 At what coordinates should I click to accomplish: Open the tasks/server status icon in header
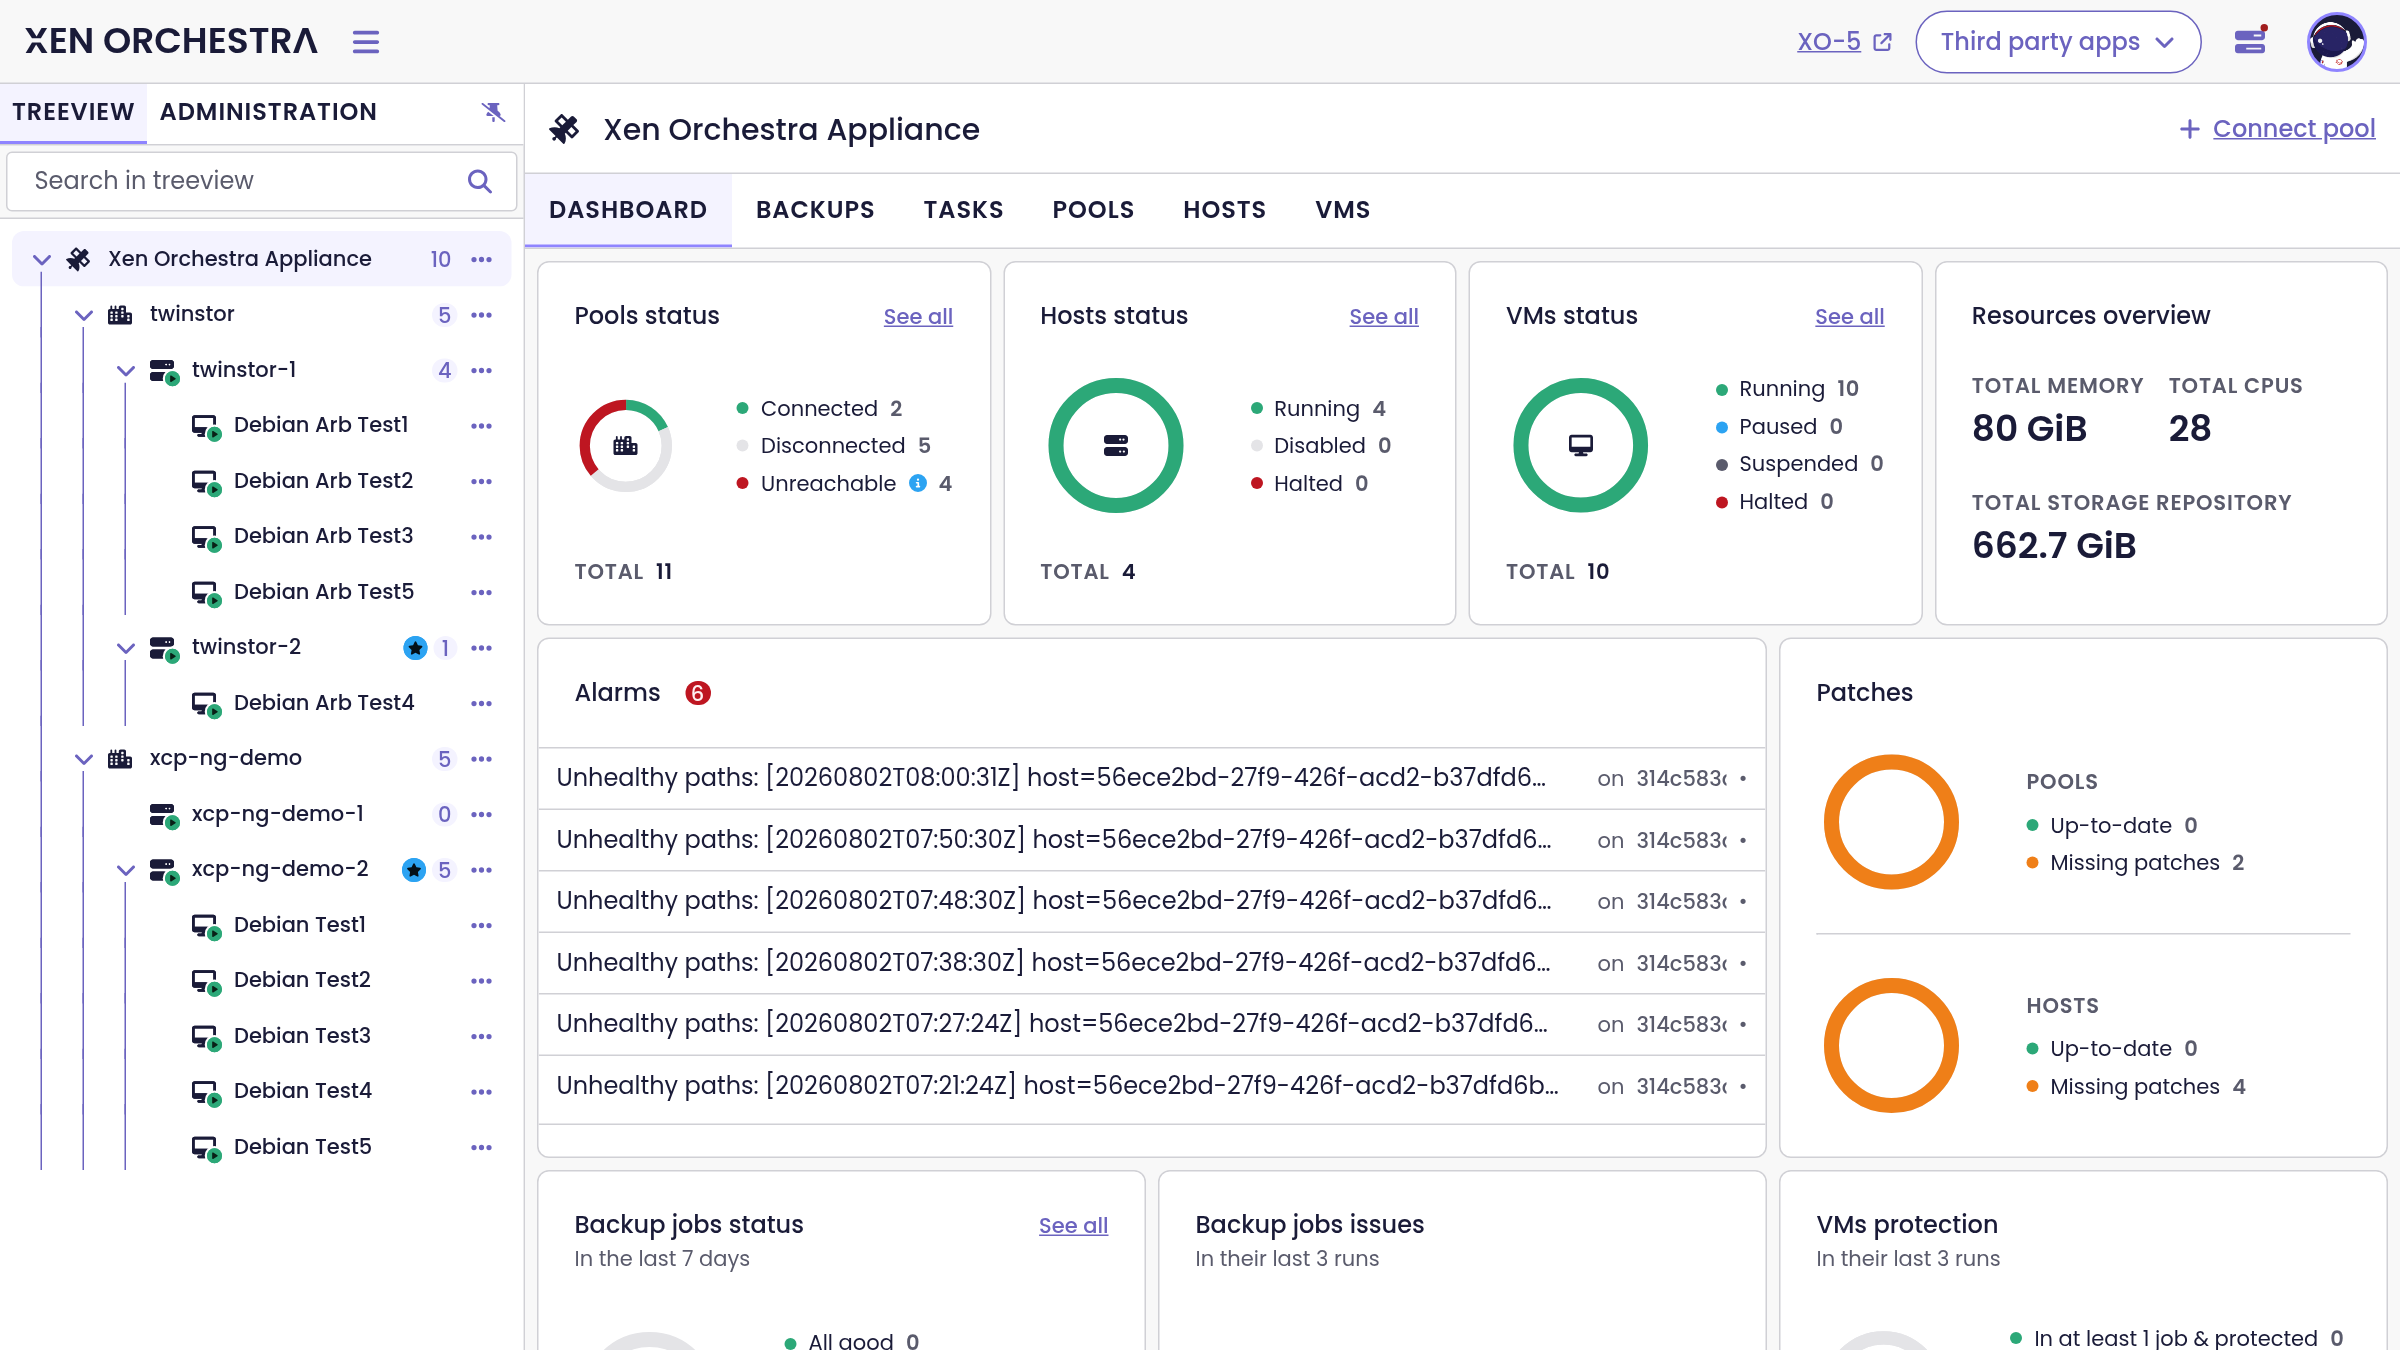pyautogui.click(x=2251, y=40)
